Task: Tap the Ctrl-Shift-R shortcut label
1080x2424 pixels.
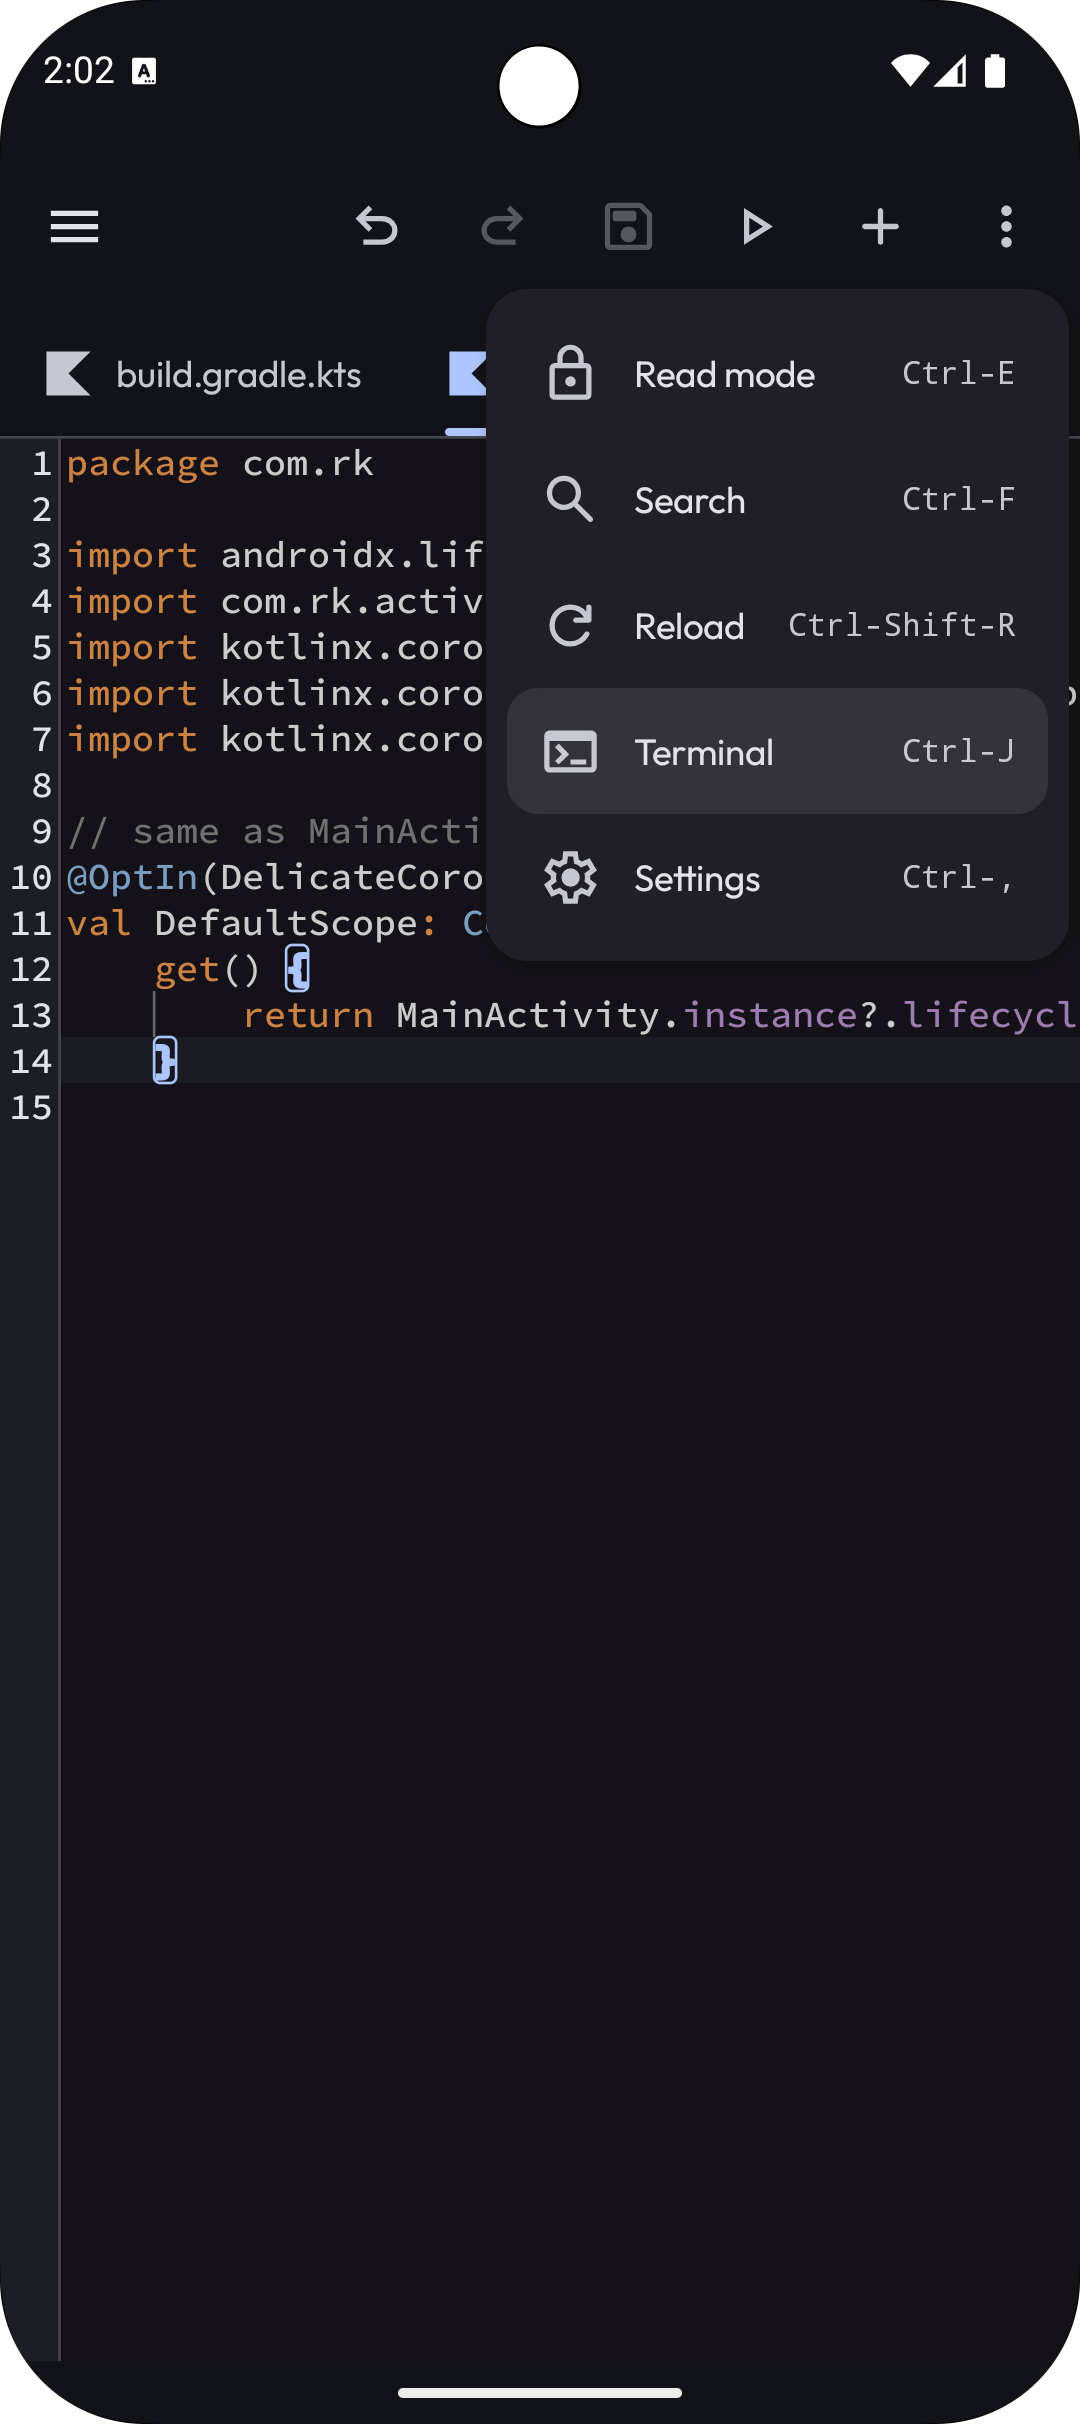Action: (x=901, y=625)
